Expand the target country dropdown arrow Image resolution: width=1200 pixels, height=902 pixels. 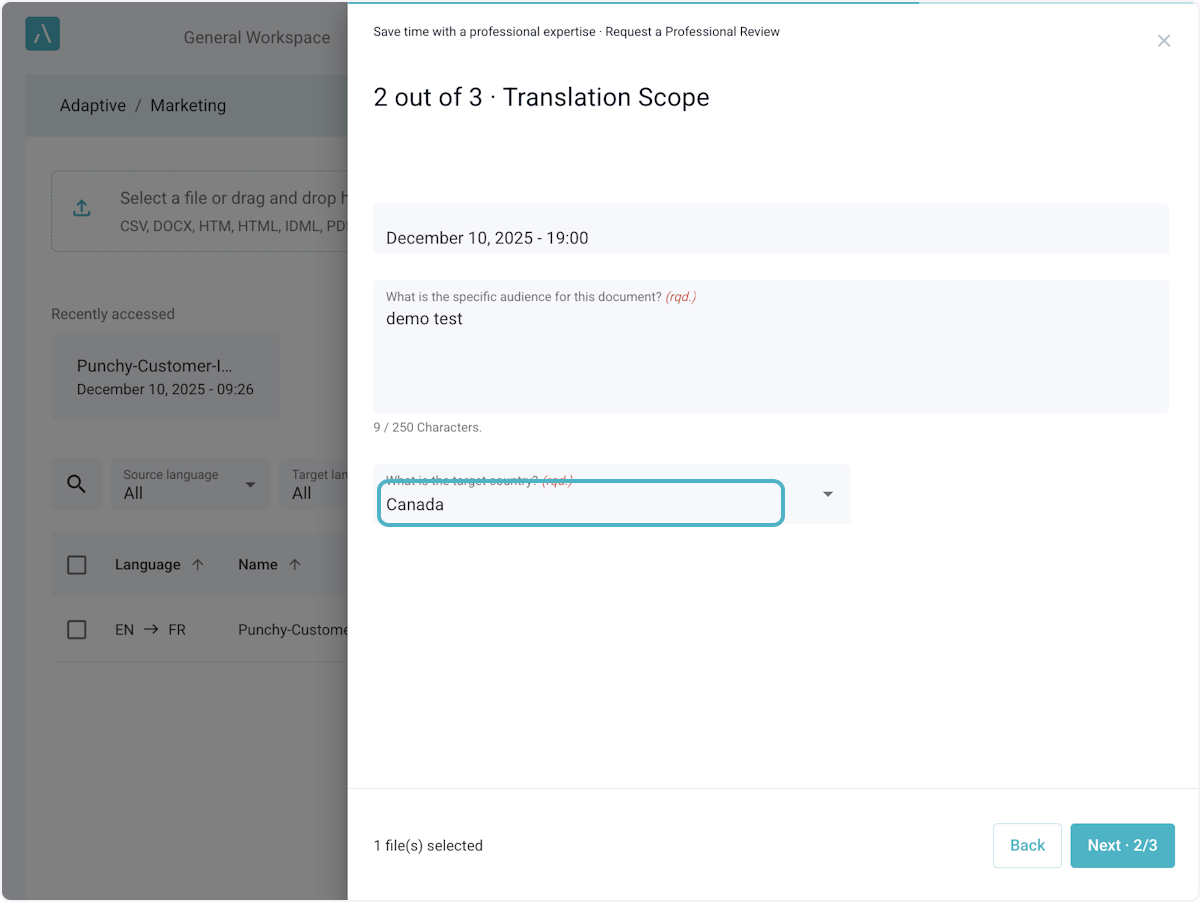(x=827, y=494)
